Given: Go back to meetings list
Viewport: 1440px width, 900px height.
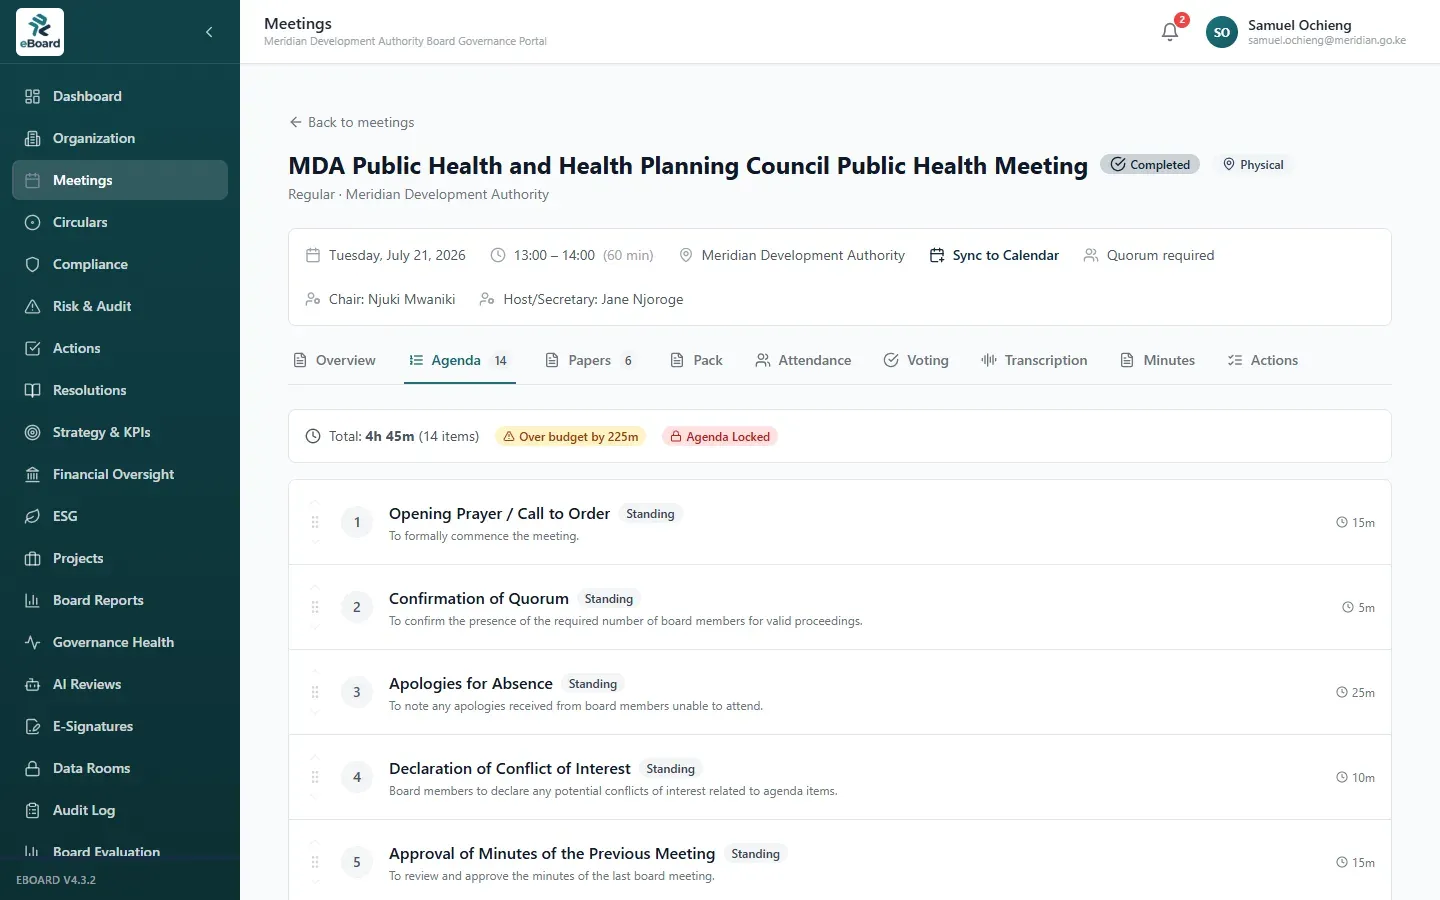Looking at the screenshot, I should click(x=351, y=122).
